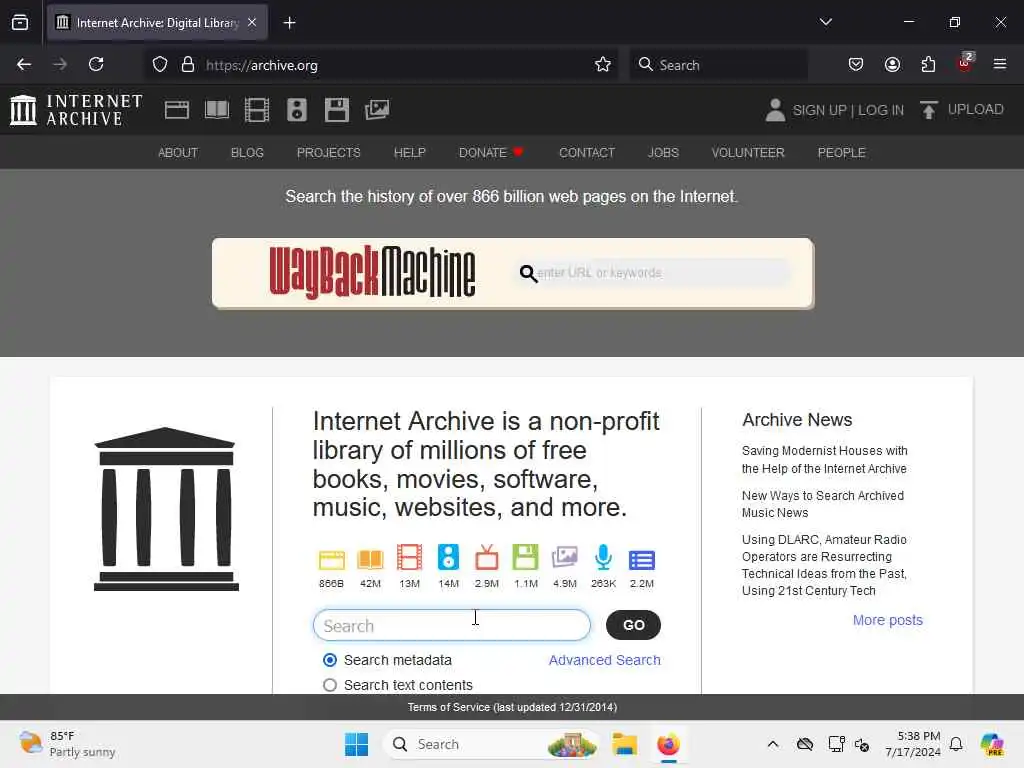Viewport: 1024px width, 768px height.
Task: Click SIGN UP | LOG IN link
Action: pyautogui.click(x=848, y=110)
